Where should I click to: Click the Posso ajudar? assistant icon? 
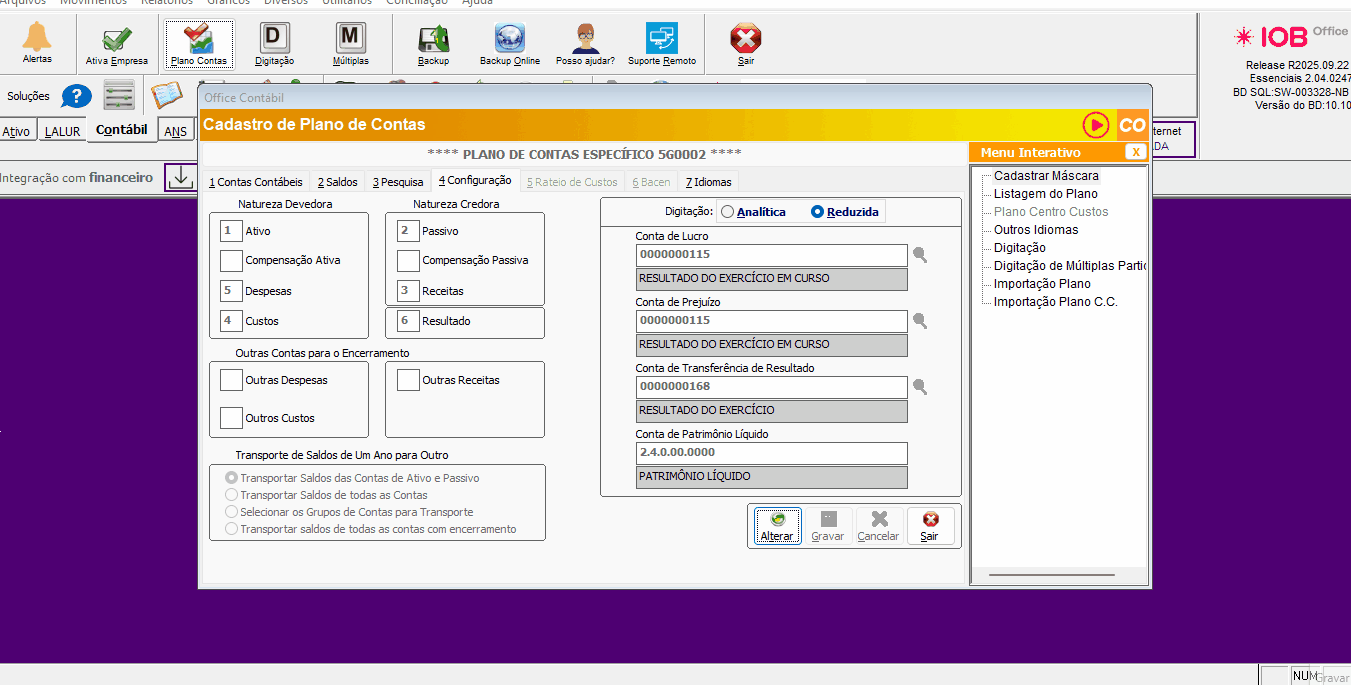point(586,42)
